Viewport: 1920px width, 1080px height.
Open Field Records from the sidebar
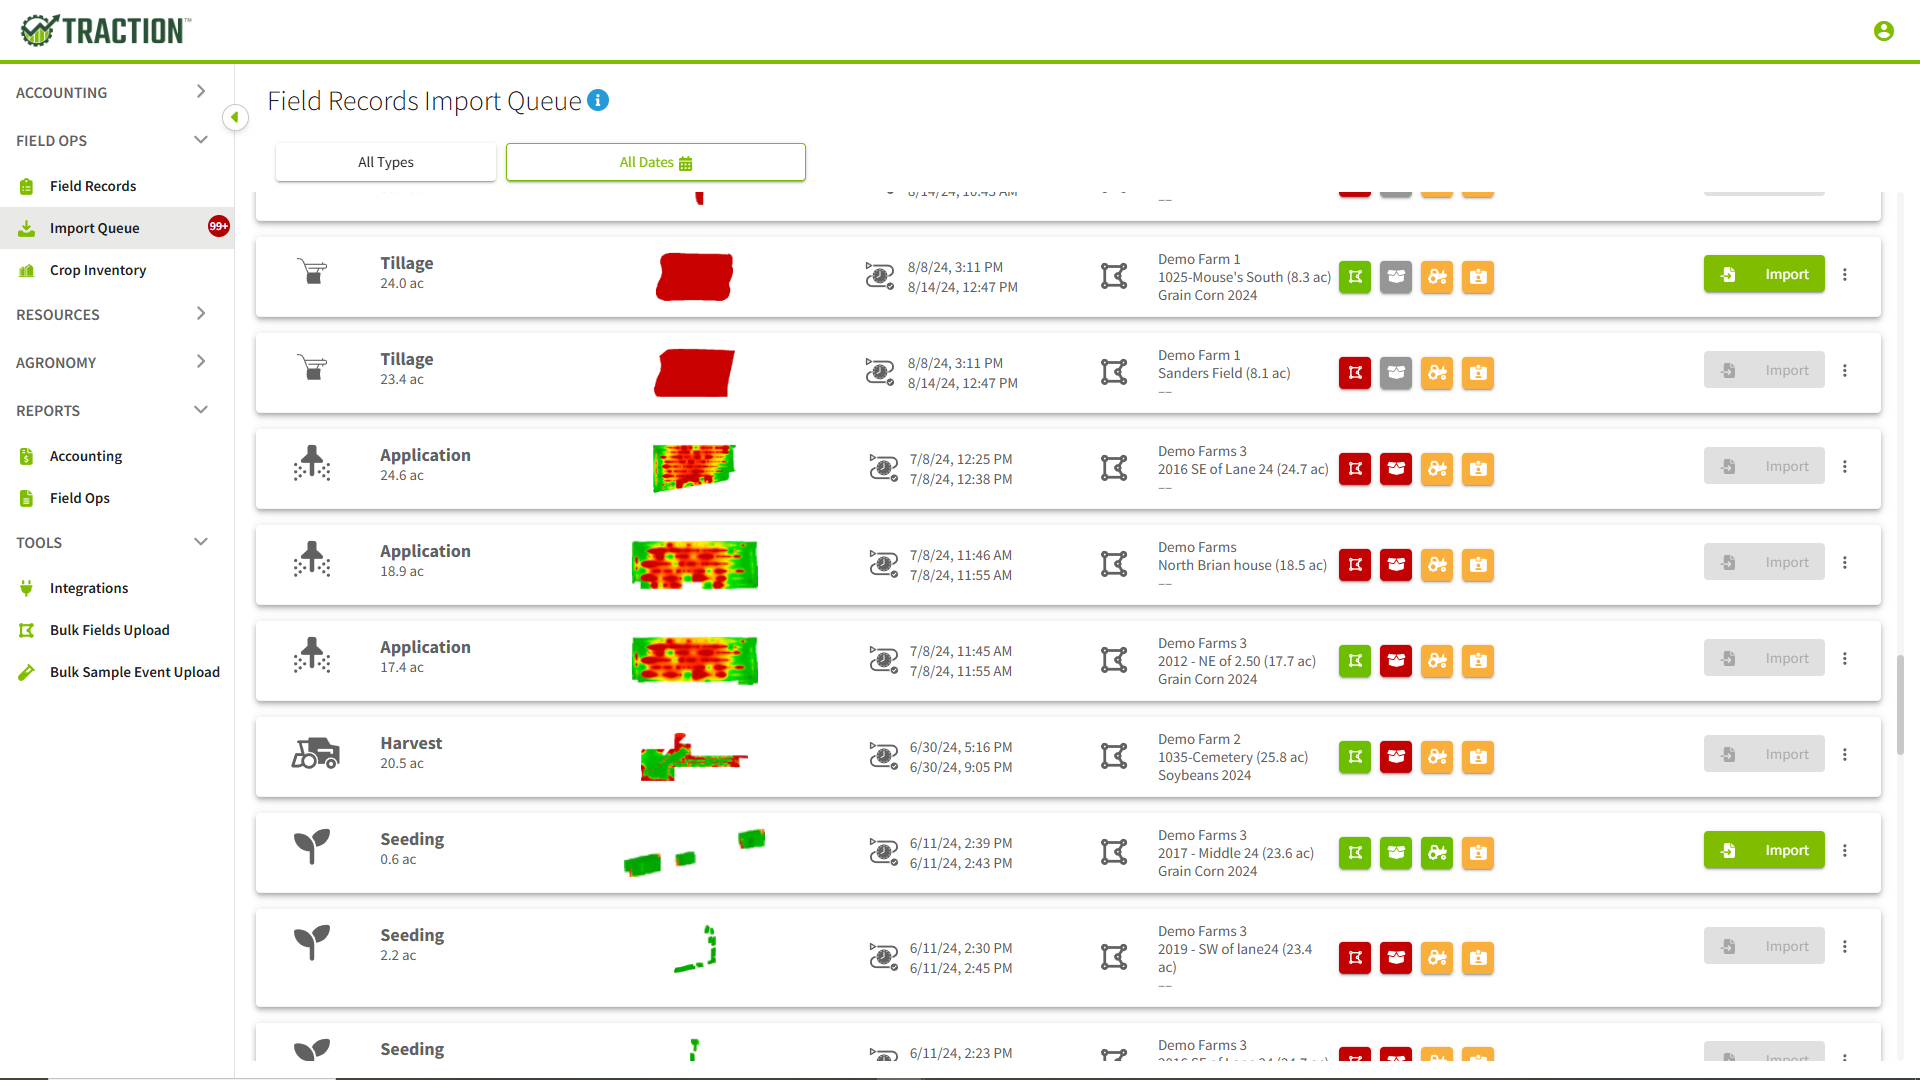coord(26,185)
